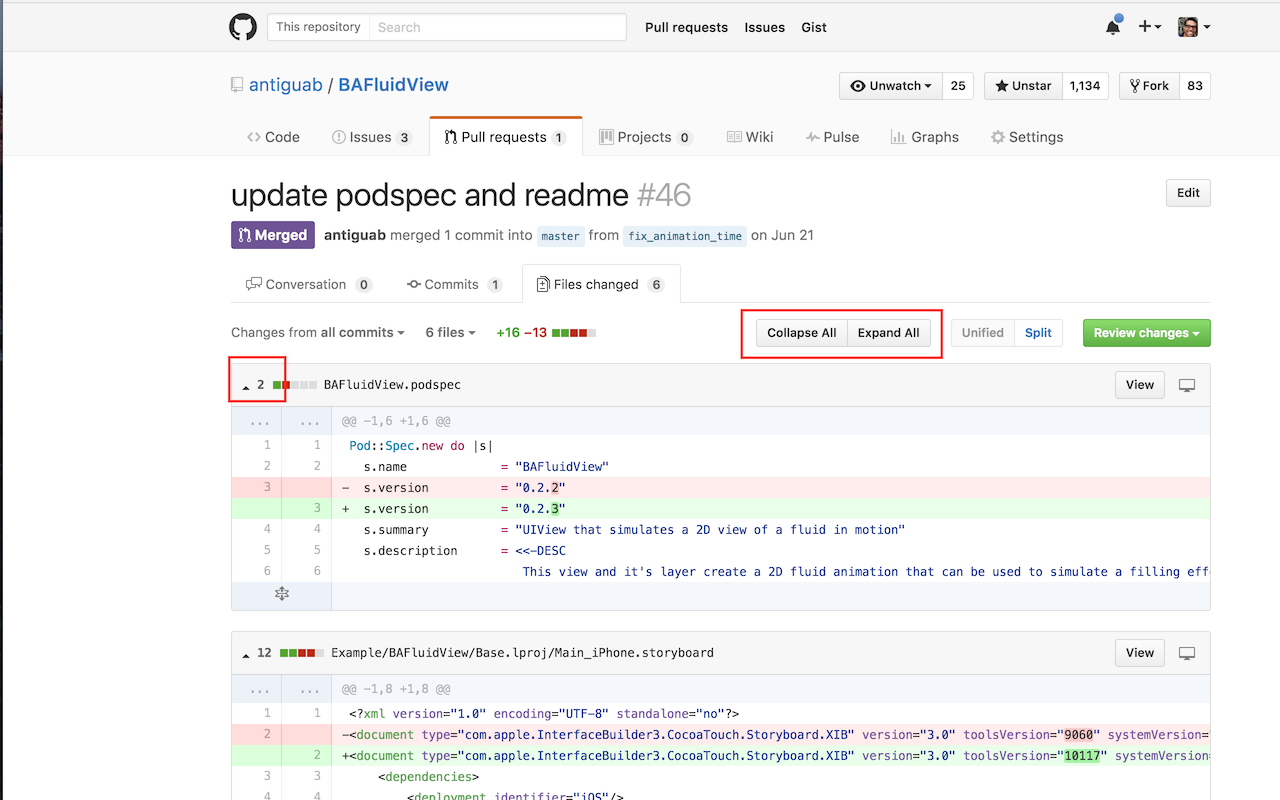The width and height of the screenshot is (1280, 800).
Task: Open the Graphs tab
Action: pyautogui.click(x=924, y=137)
